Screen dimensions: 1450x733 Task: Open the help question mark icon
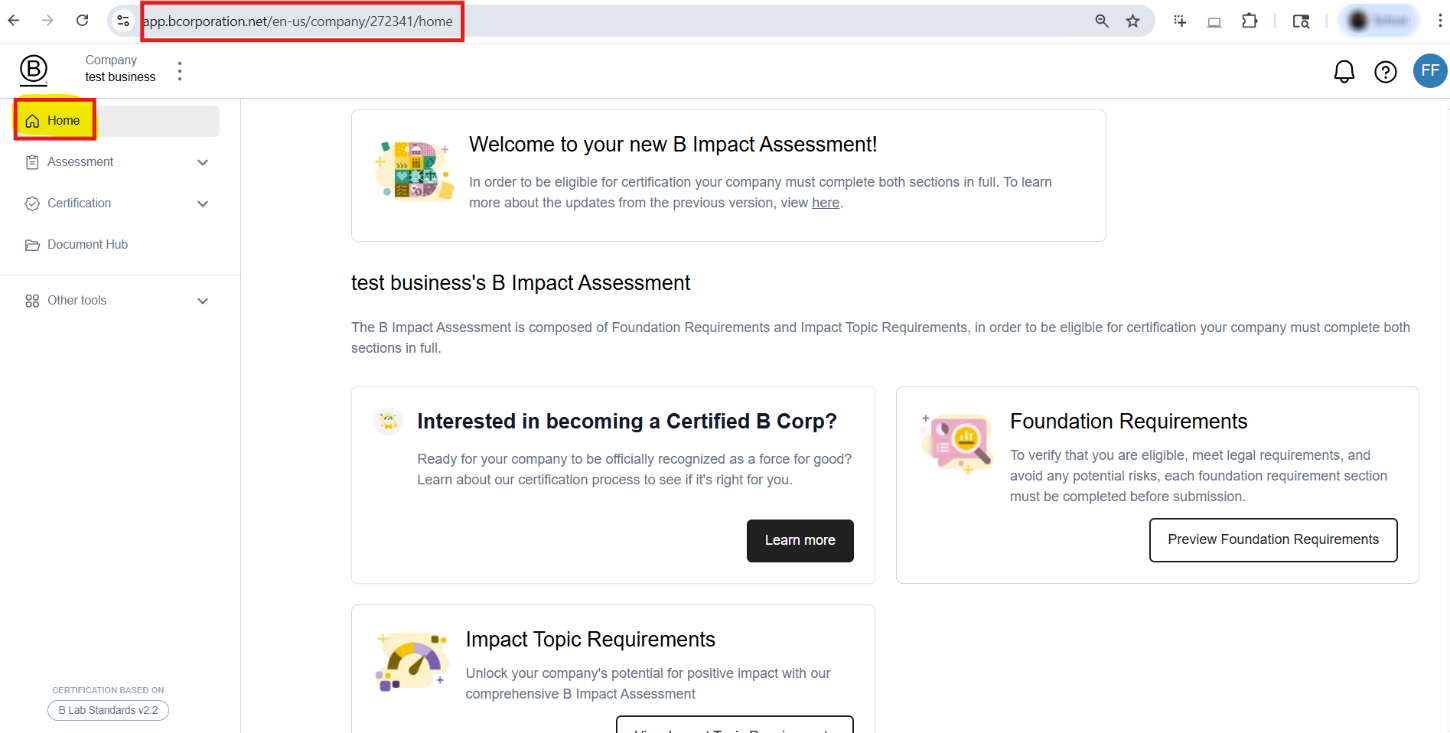click(x=1385, y=71)
